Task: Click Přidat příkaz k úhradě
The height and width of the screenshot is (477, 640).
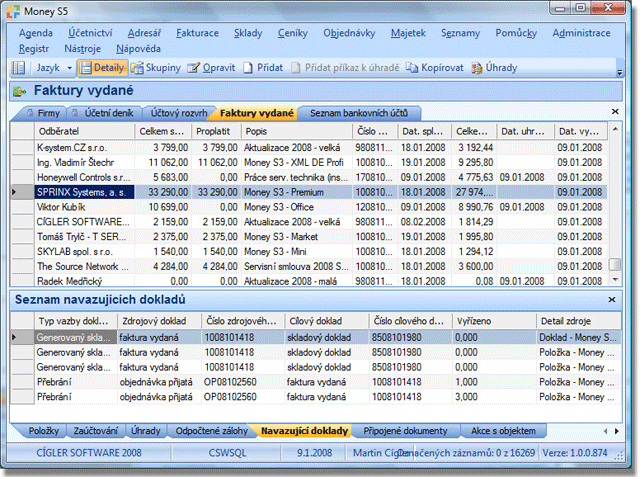Action: coord(345,68)
